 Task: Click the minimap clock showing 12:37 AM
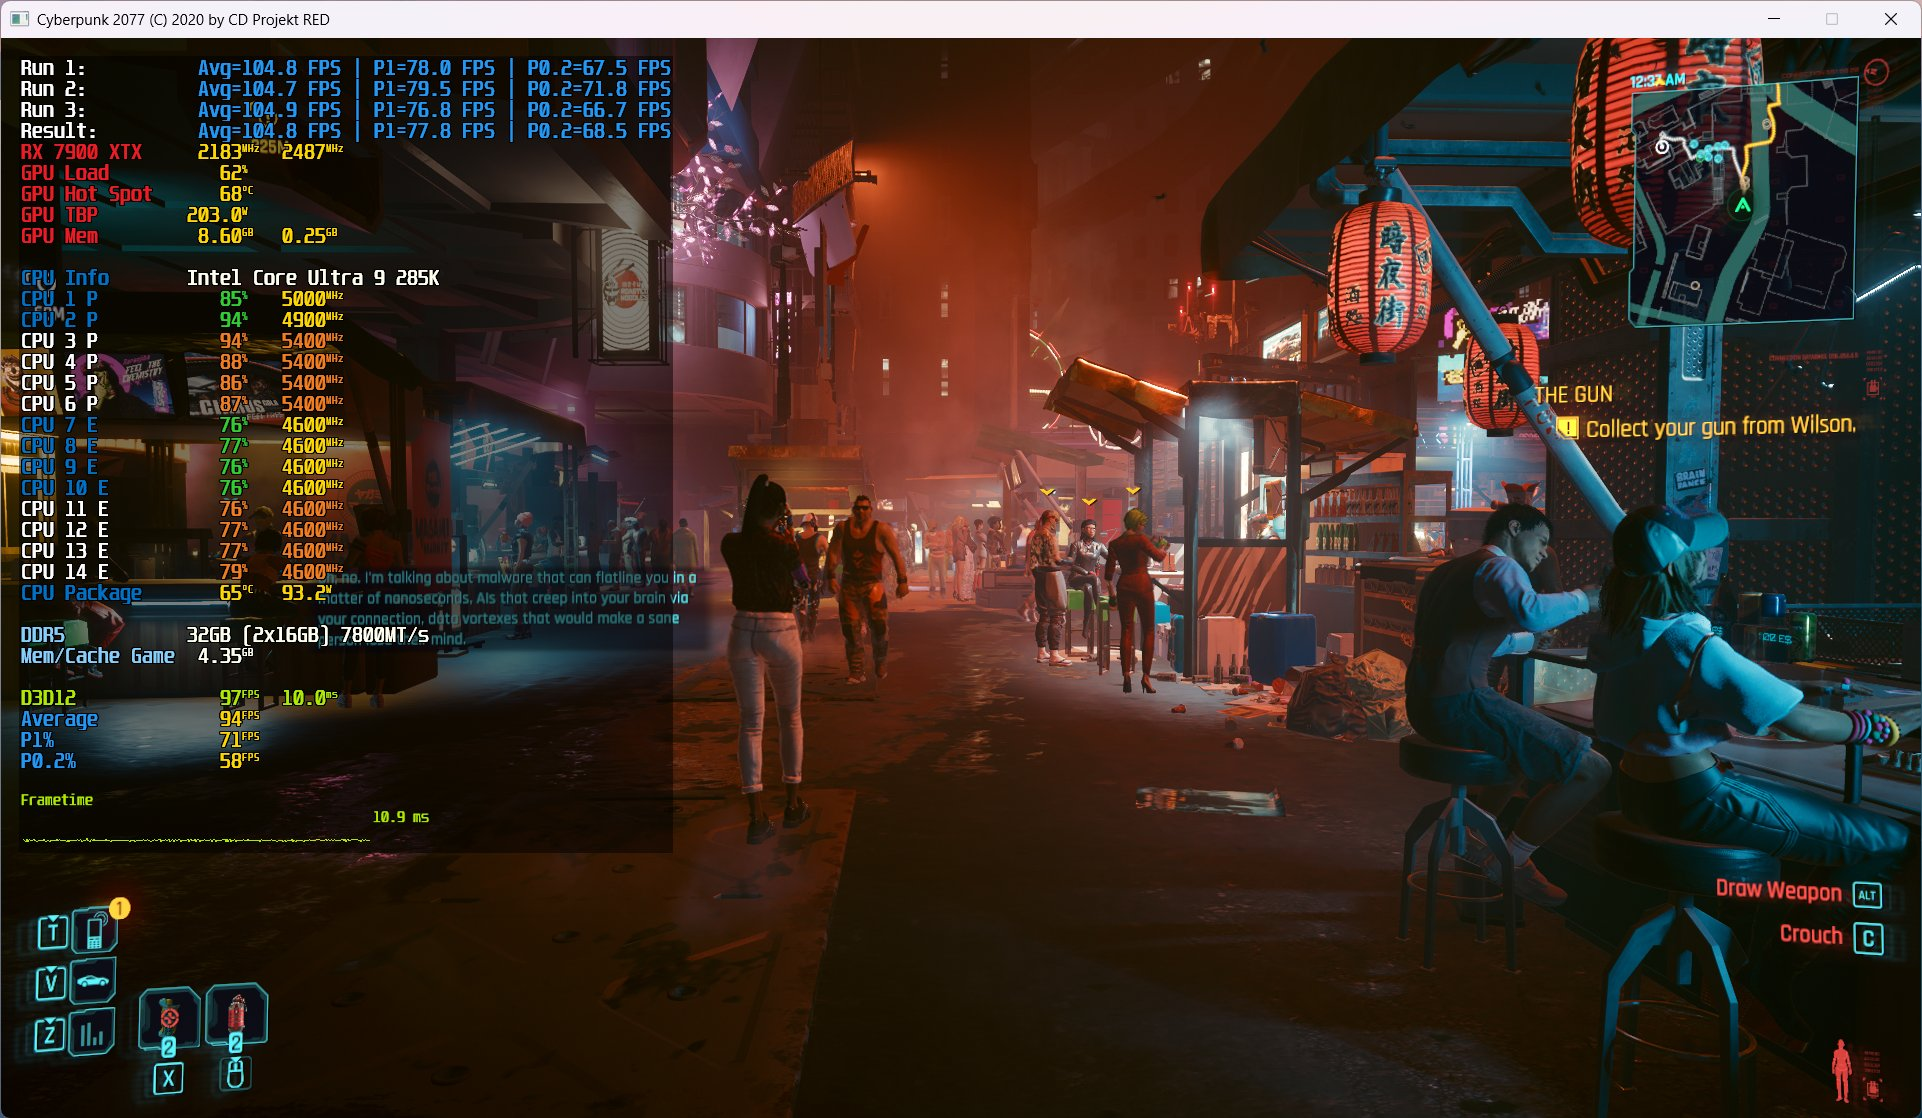[x=1657, y=80]
